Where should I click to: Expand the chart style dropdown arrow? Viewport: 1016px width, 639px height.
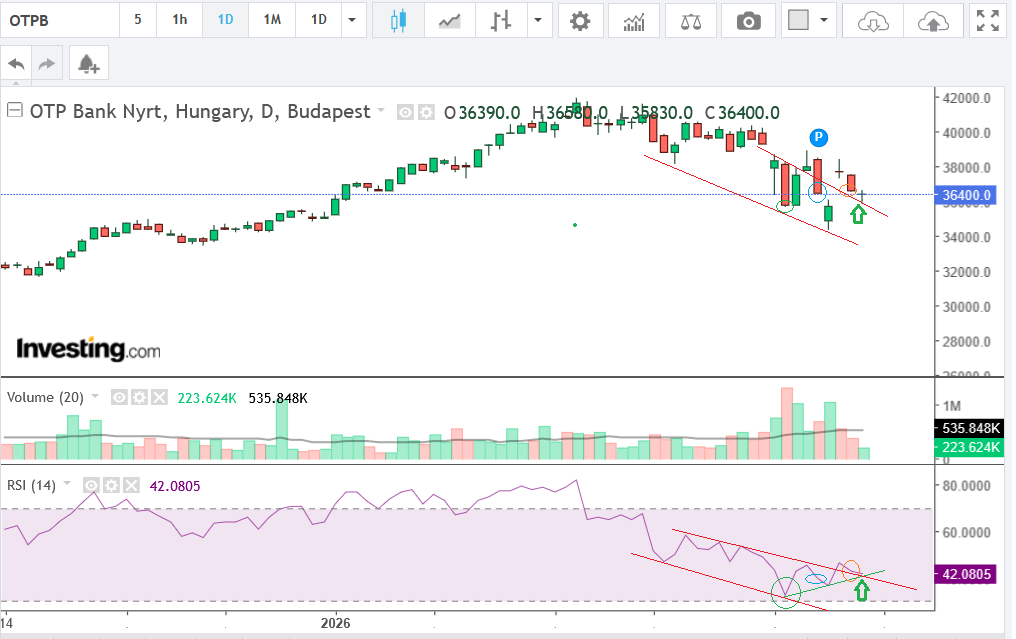coord(539,20)
